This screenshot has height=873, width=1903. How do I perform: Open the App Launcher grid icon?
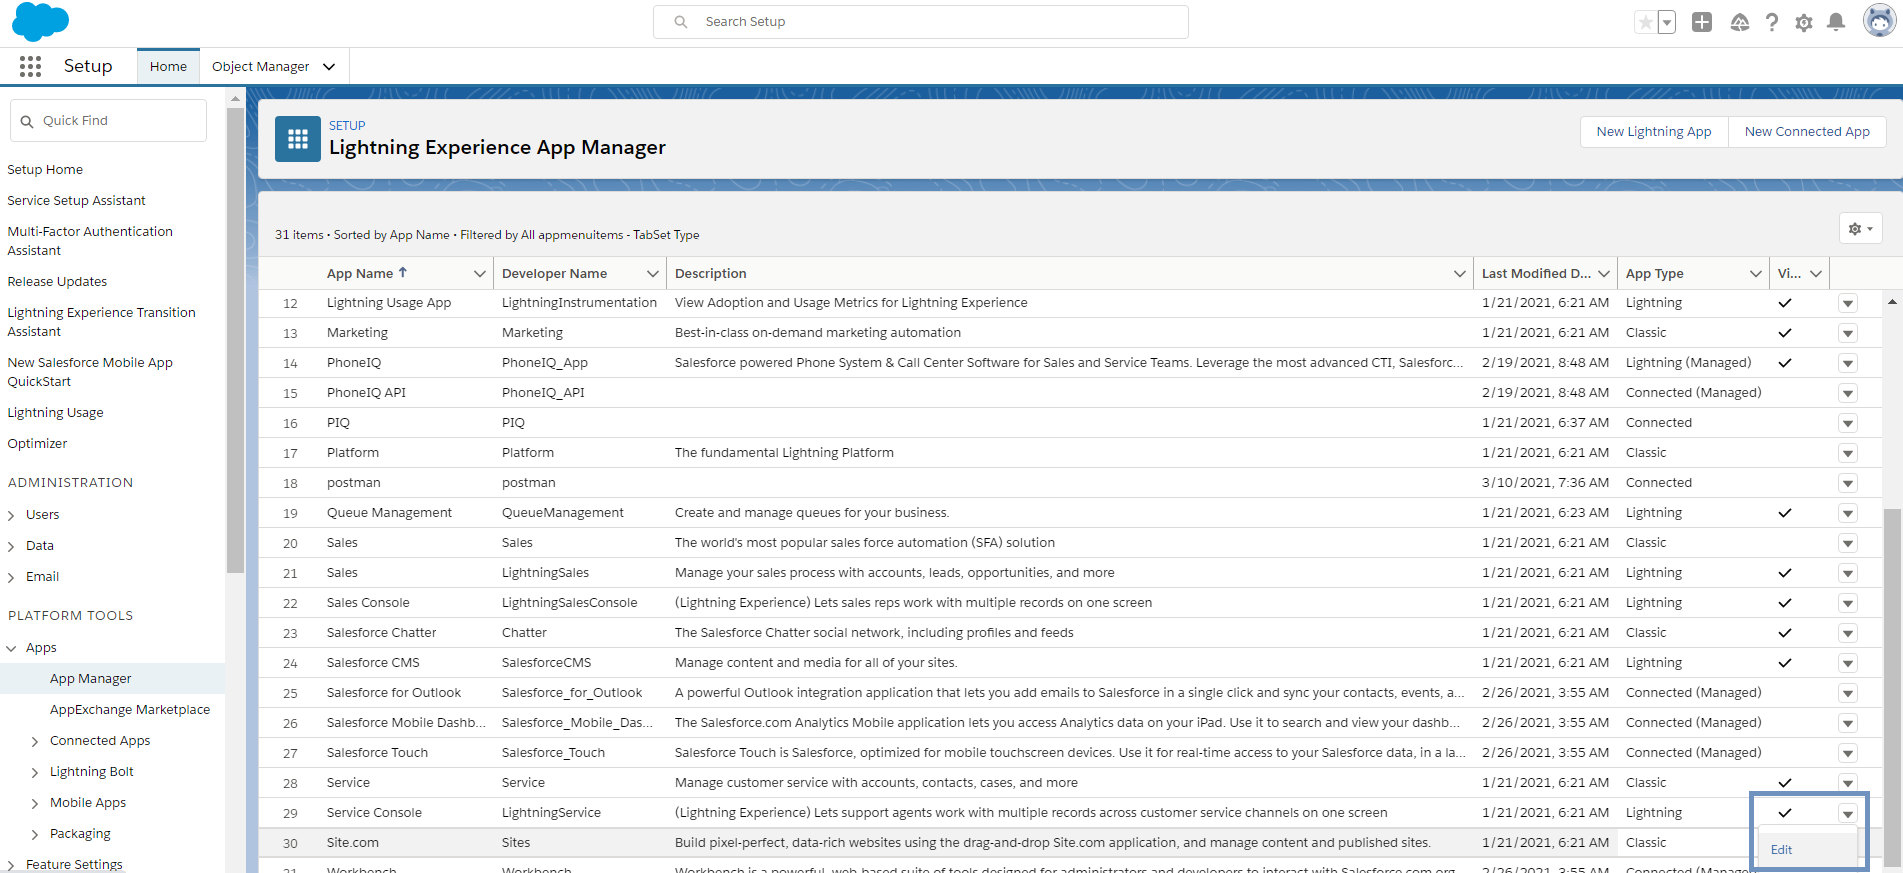coord(30,66)
